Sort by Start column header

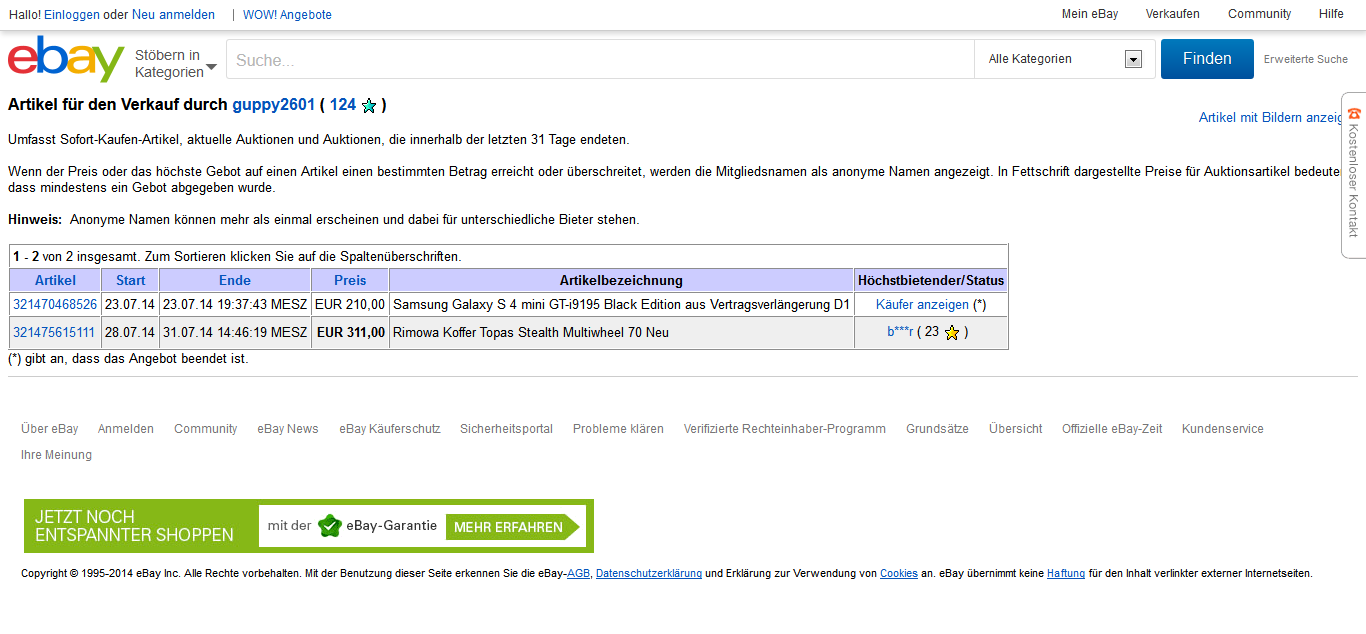pyautogui.click(x=130, y=280)
